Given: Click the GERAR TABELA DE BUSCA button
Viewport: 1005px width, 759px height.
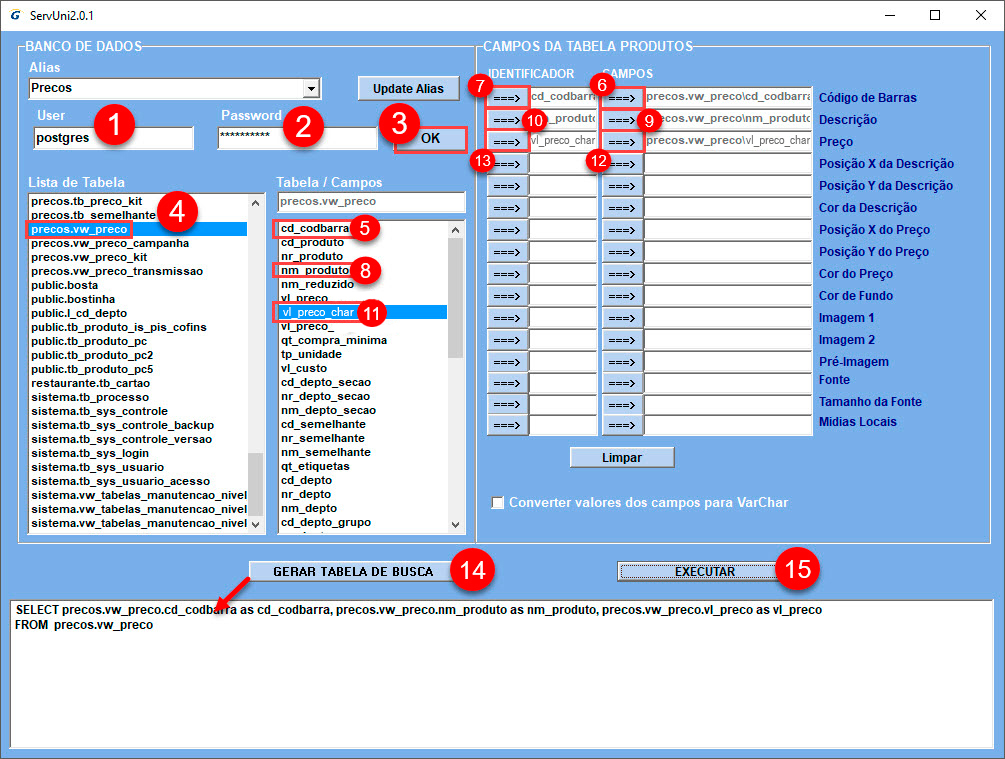Looking at the screenshot, I should [353, 571].
